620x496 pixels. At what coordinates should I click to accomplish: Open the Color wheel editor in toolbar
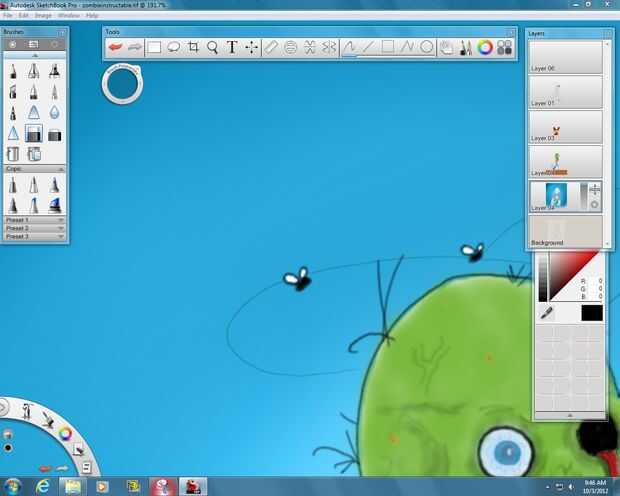(485, 47)
